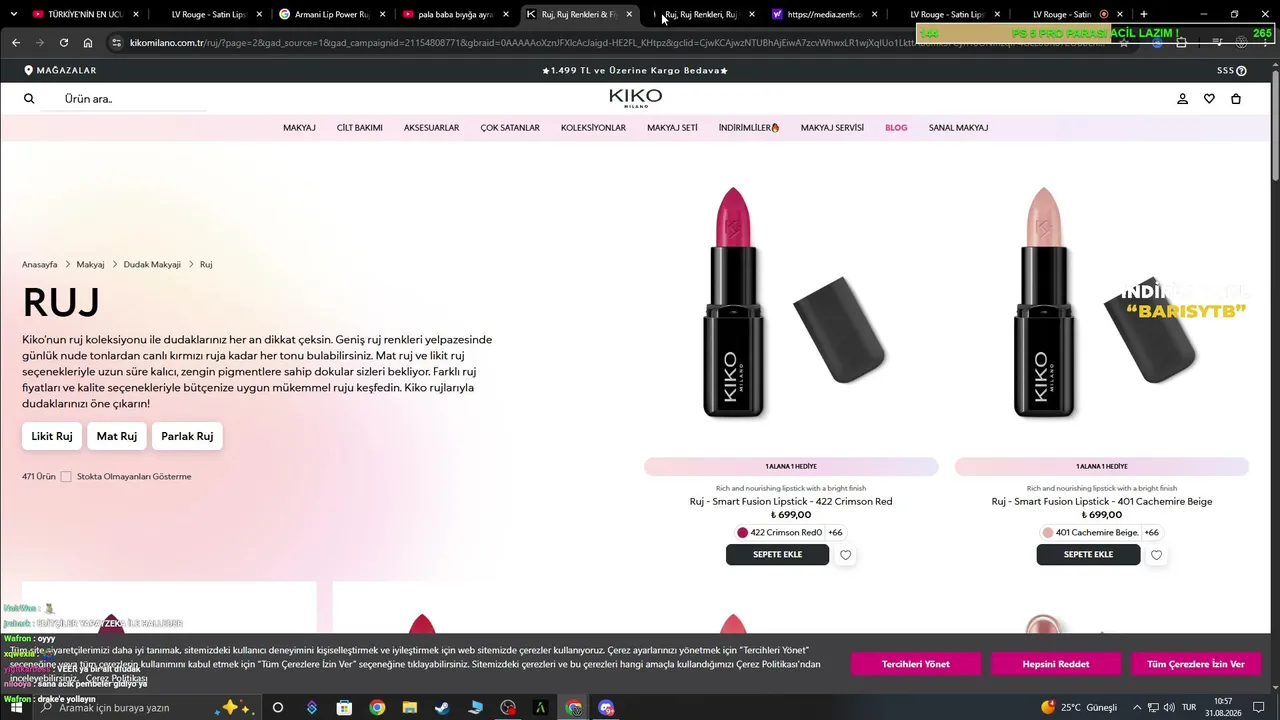The image size is (1280, 720).
Task: Filter by Likit Ruj button
Action: click(x=52, y=436)
